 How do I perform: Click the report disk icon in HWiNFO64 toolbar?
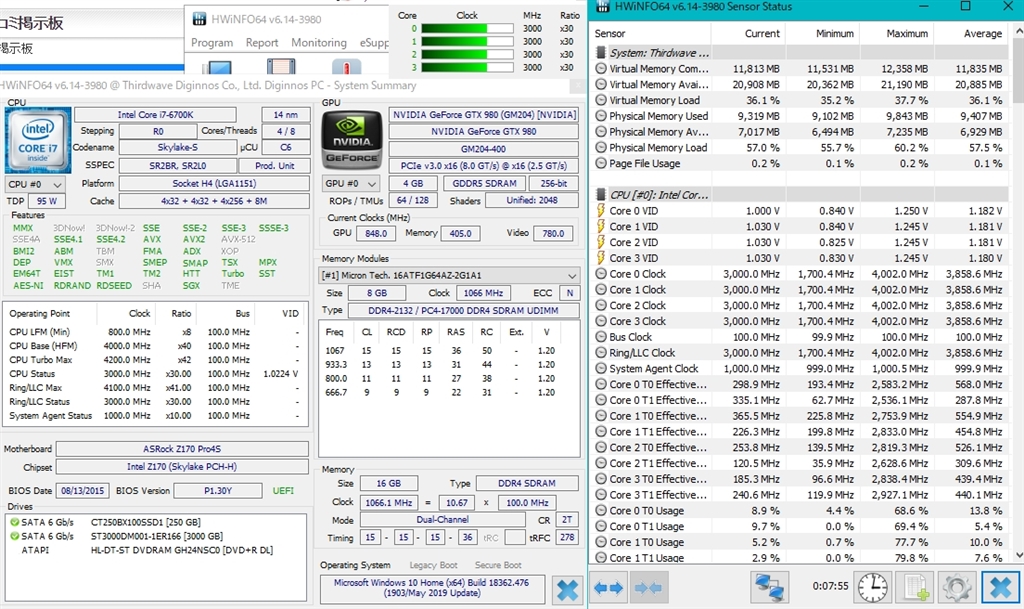(x=281, y=67)
